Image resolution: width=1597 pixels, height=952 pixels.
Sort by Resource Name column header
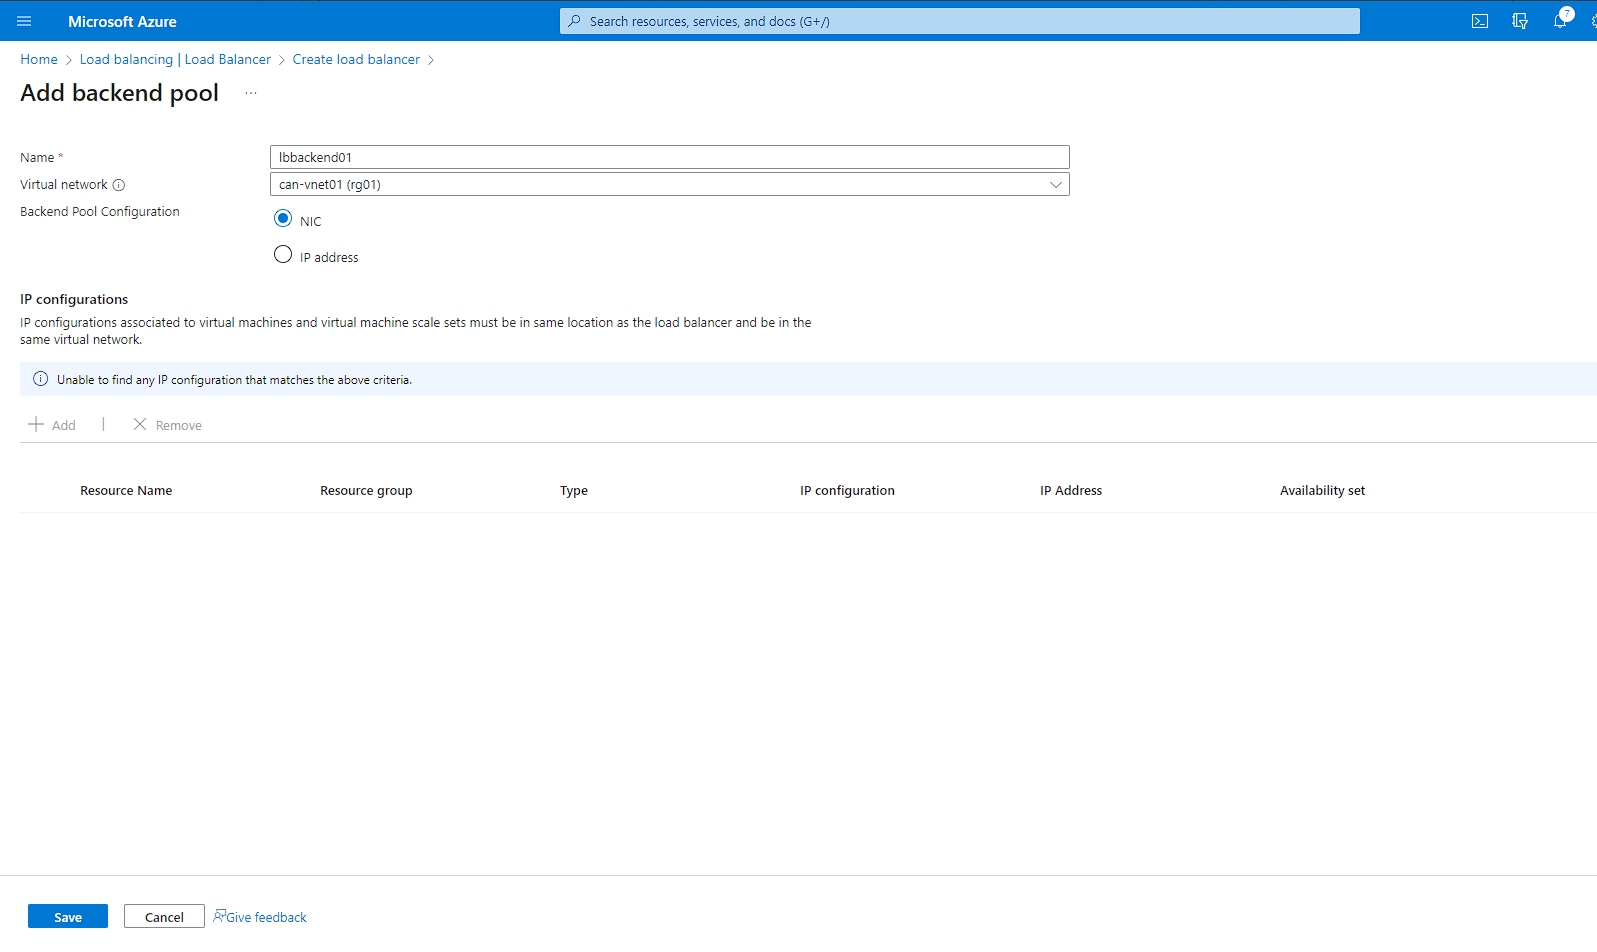[126, 490]
